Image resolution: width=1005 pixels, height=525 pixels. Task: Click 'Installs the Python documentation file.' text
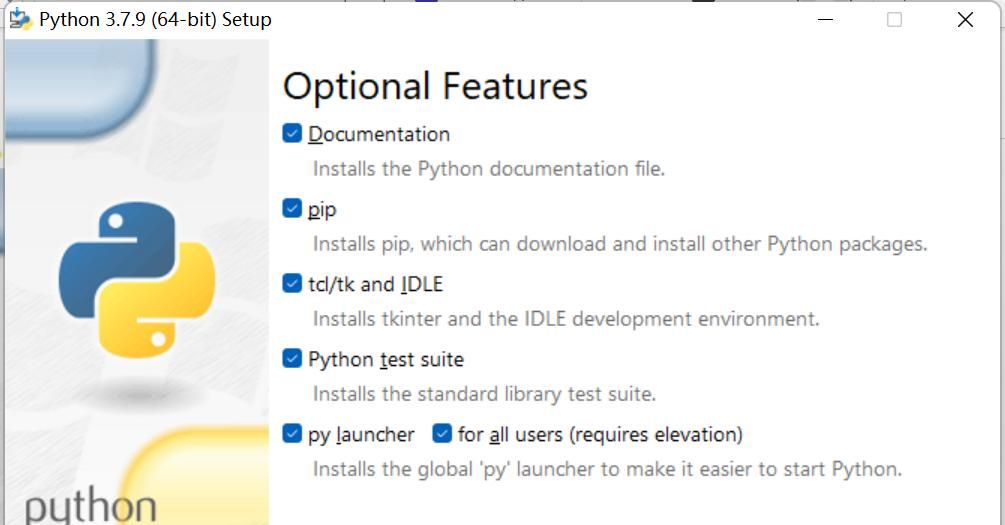point(489,169)
